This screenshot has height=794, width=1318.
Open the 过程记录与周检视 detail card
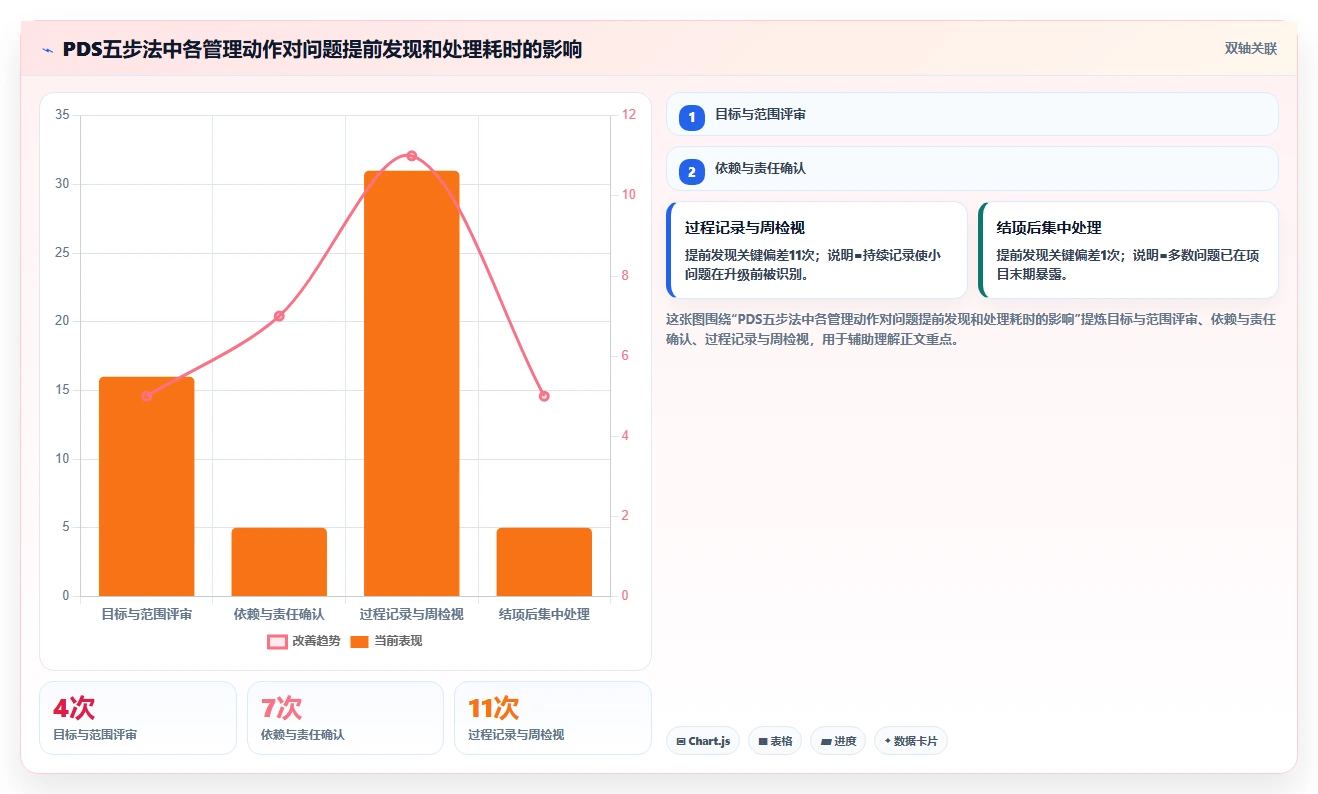click(817, 250)
